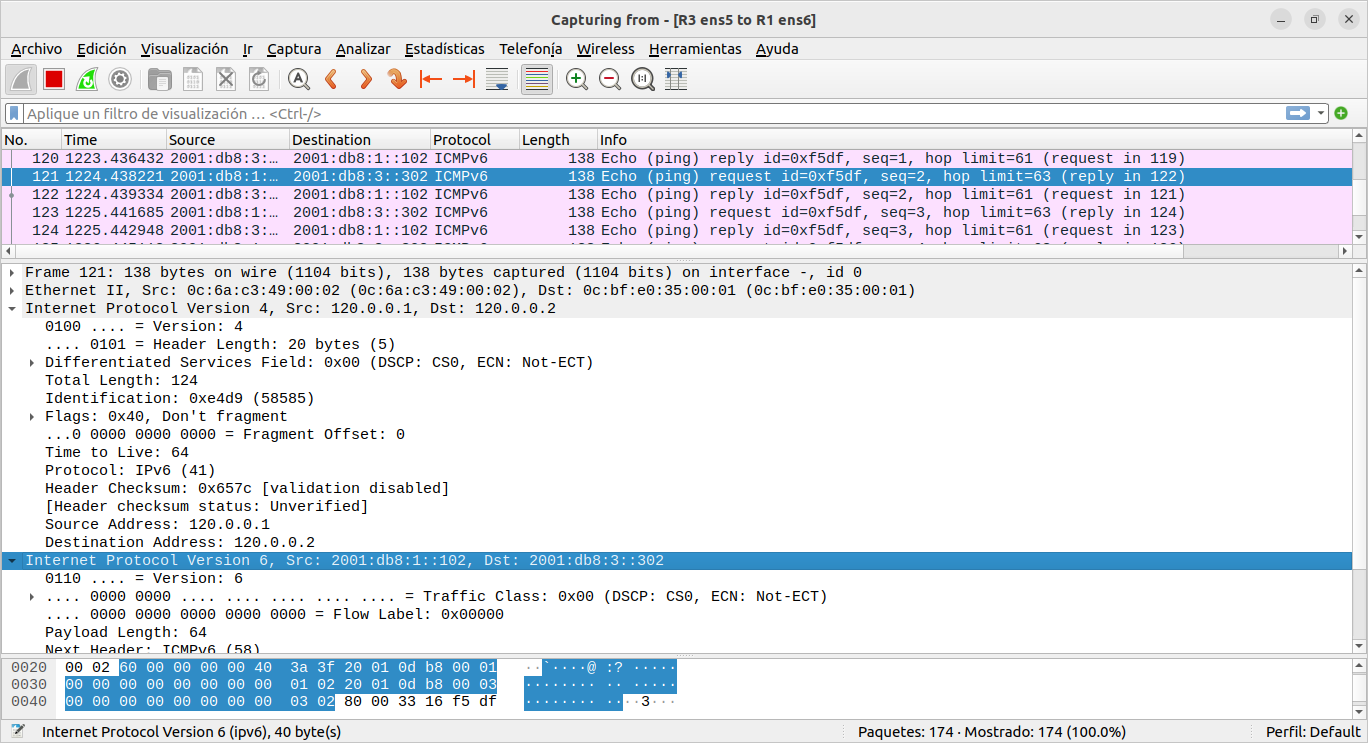Screen dimensions: 1368x743
Task: Open the Visualización menu
Action: tap(184, 49)
